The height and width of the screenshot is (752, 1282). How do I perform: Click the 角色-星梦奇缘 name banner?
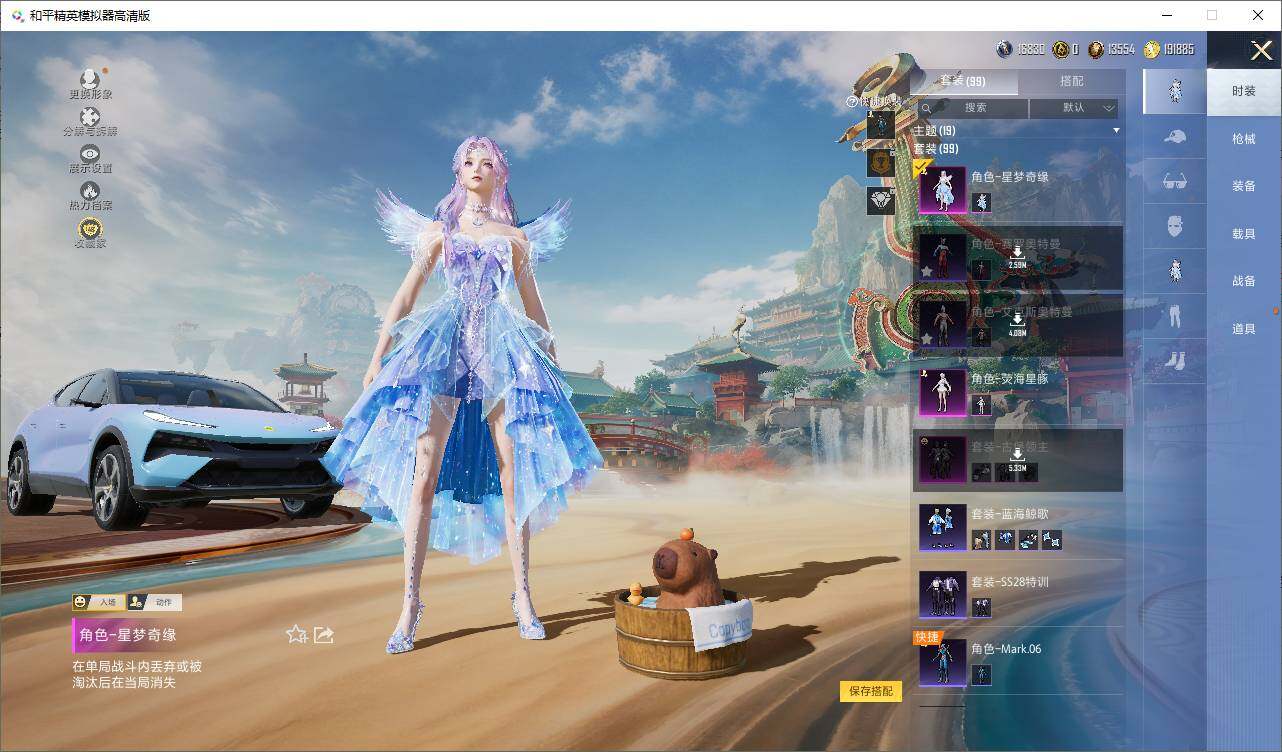point(128,635)
